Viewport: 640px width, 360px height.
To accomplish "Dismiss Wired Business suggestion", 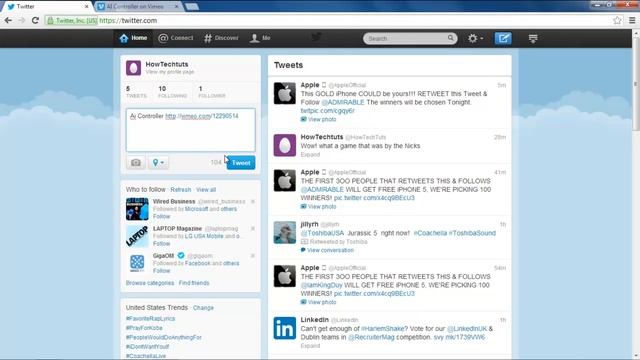I will 253,201.
